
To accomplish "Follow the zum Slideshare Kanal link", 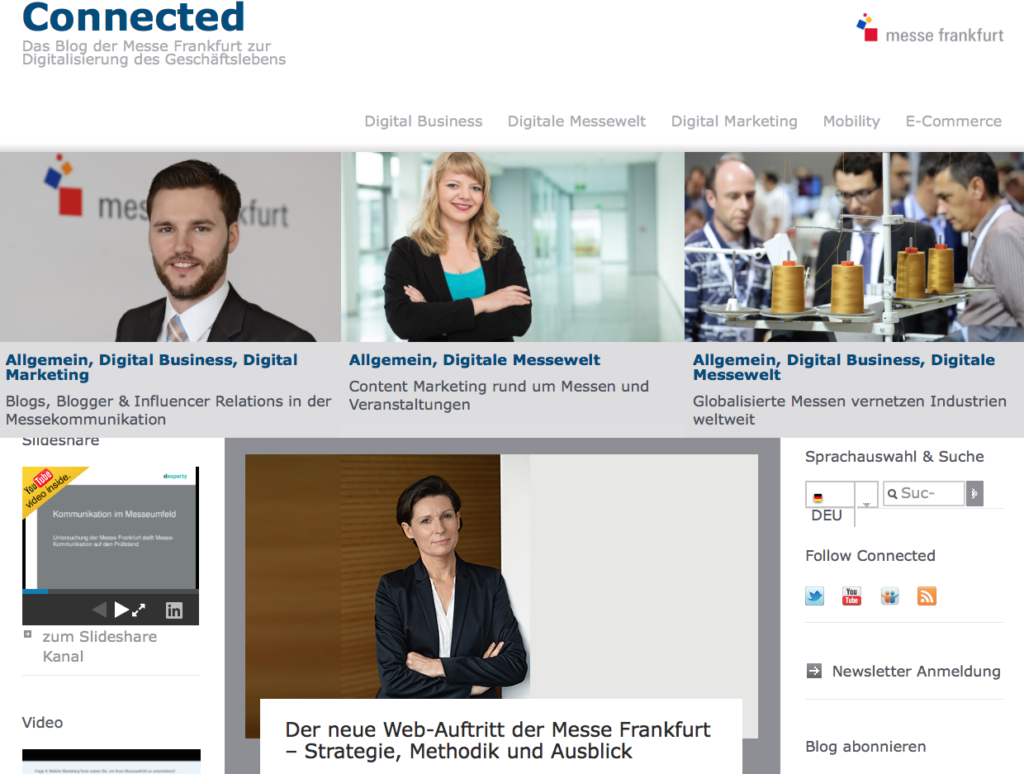I will pyautogui.click(x=99, y=647).
